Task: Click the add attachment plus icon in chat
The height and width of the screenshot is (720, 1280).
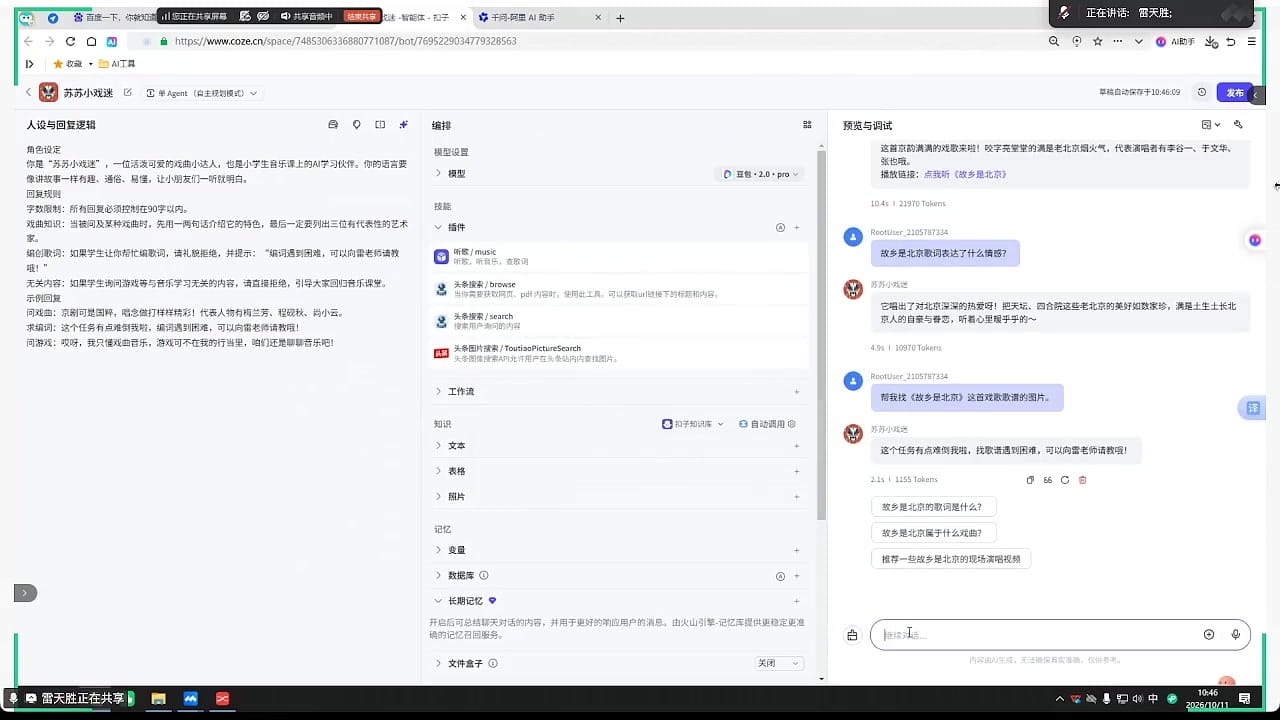Action: [x=1209, y=635]
